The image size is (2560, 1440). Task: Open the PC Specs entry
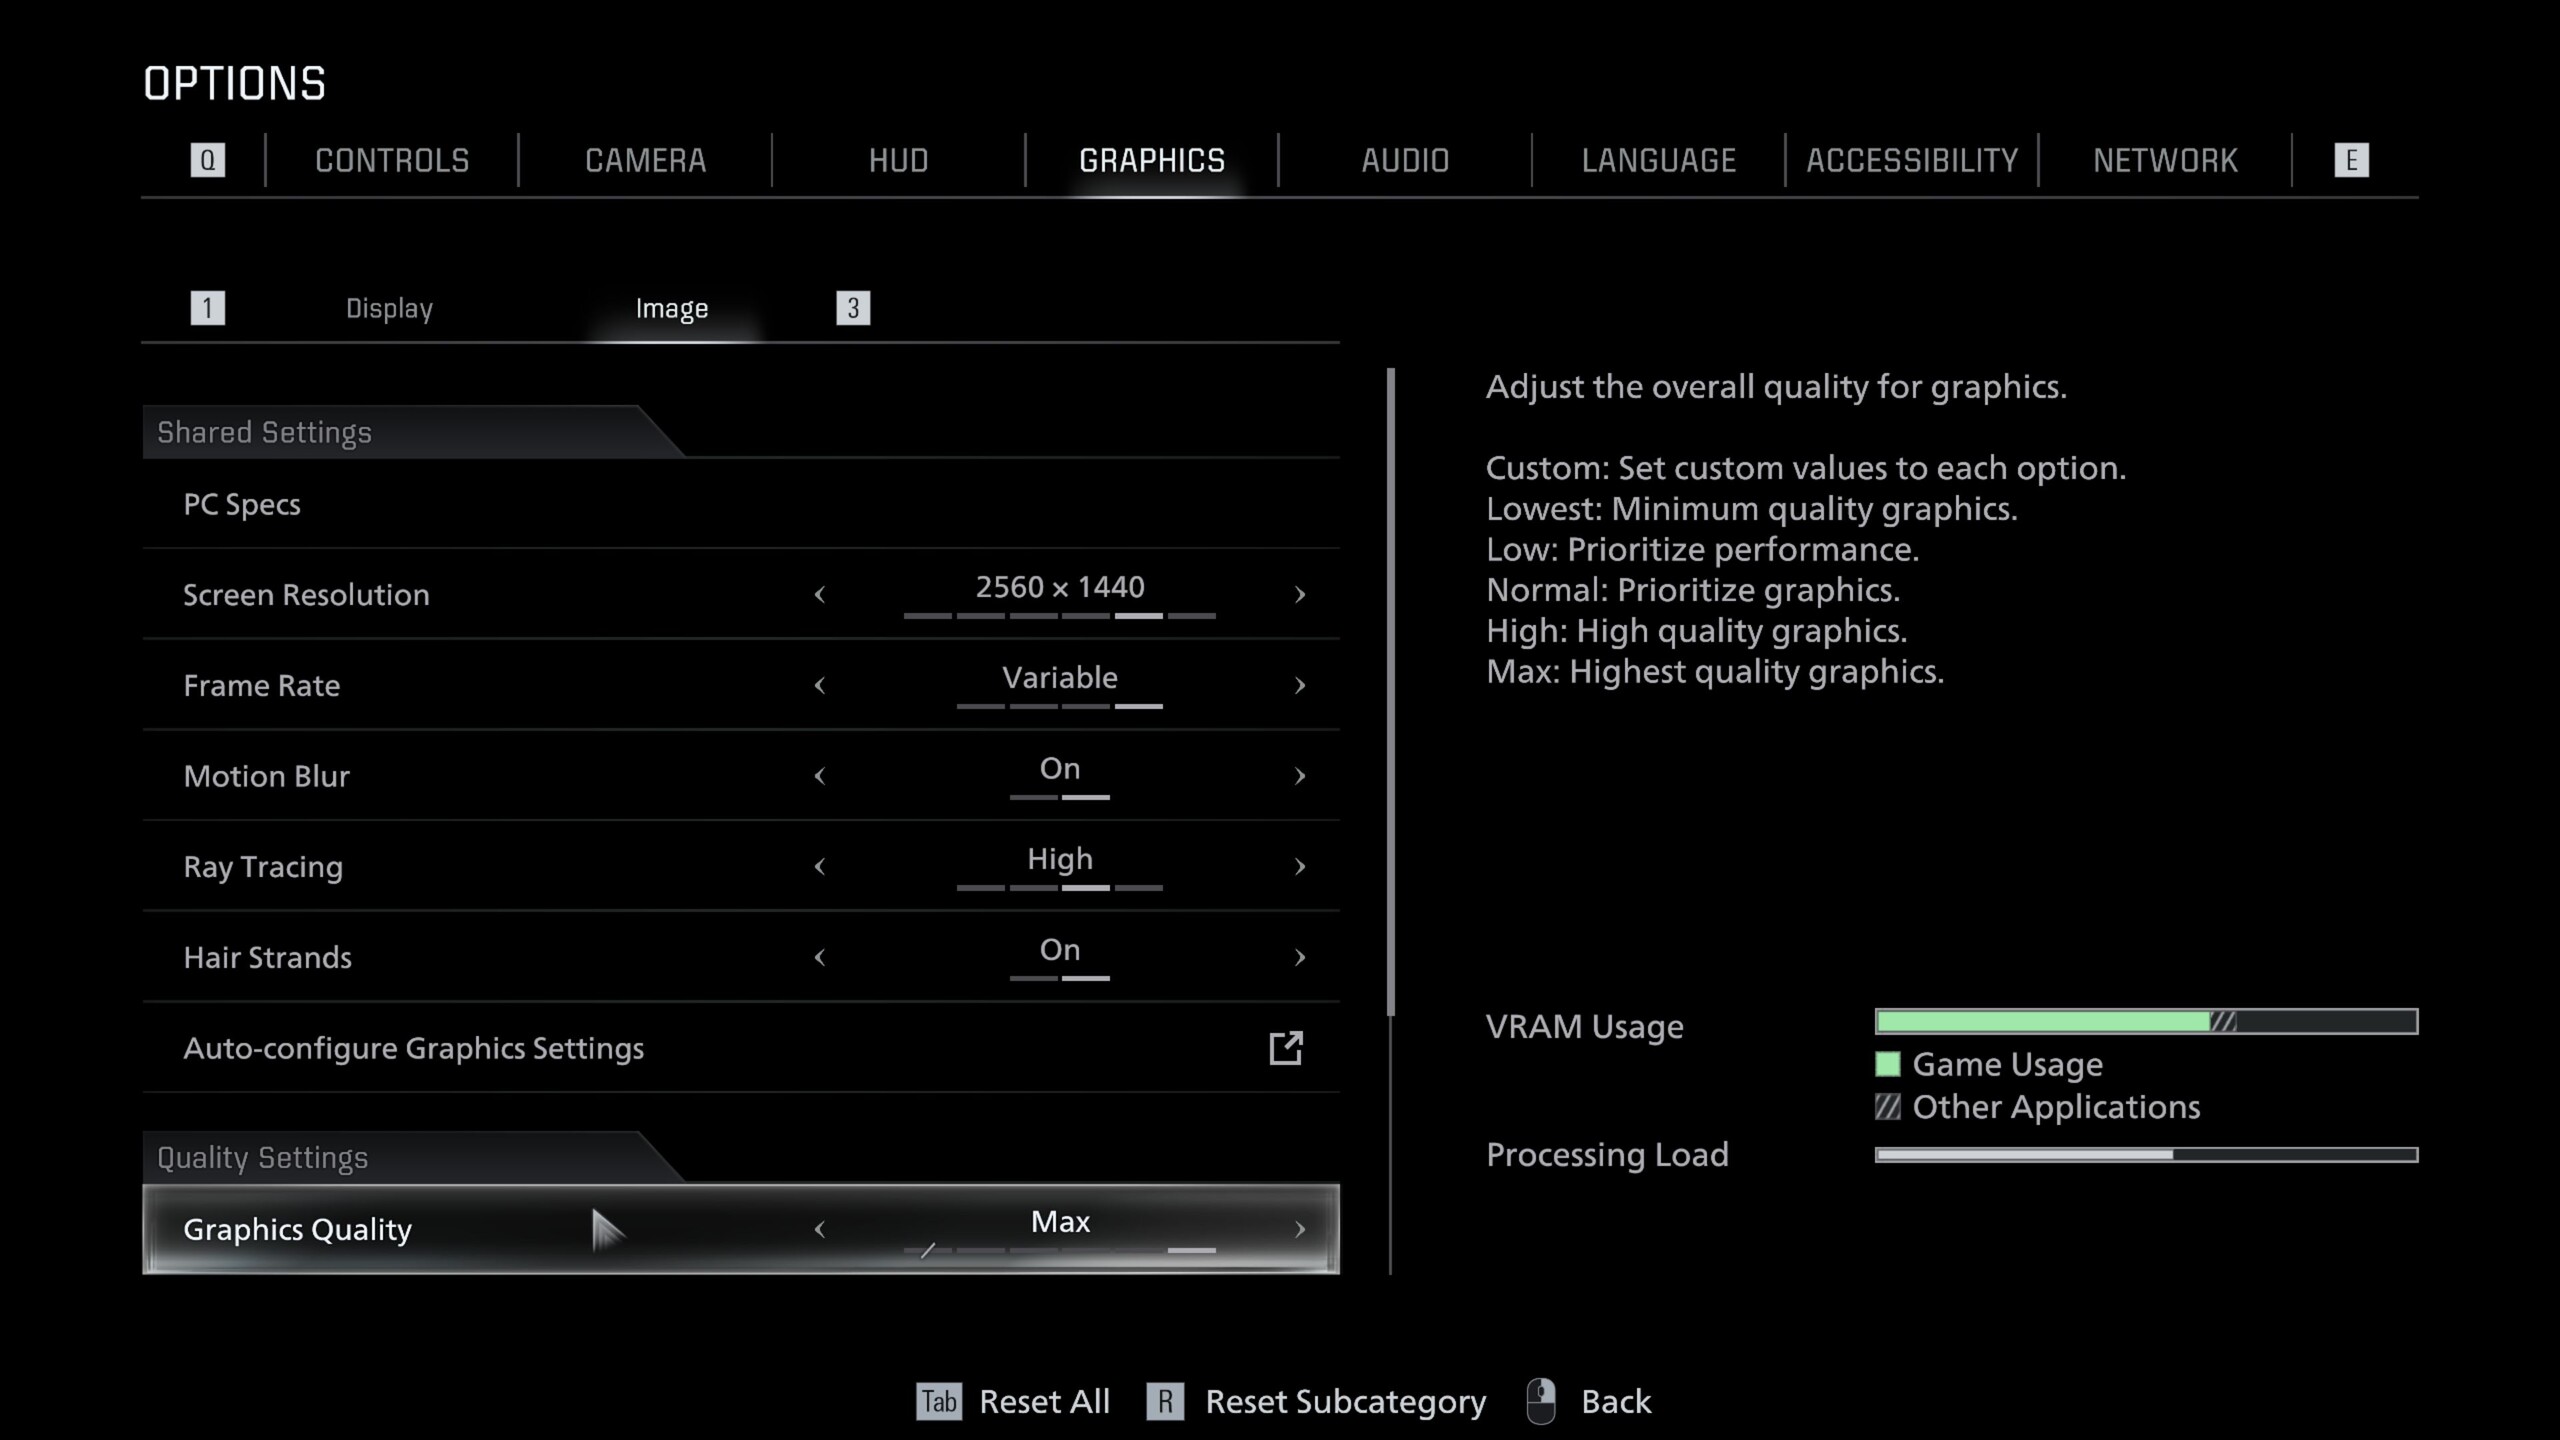point(242,504)
